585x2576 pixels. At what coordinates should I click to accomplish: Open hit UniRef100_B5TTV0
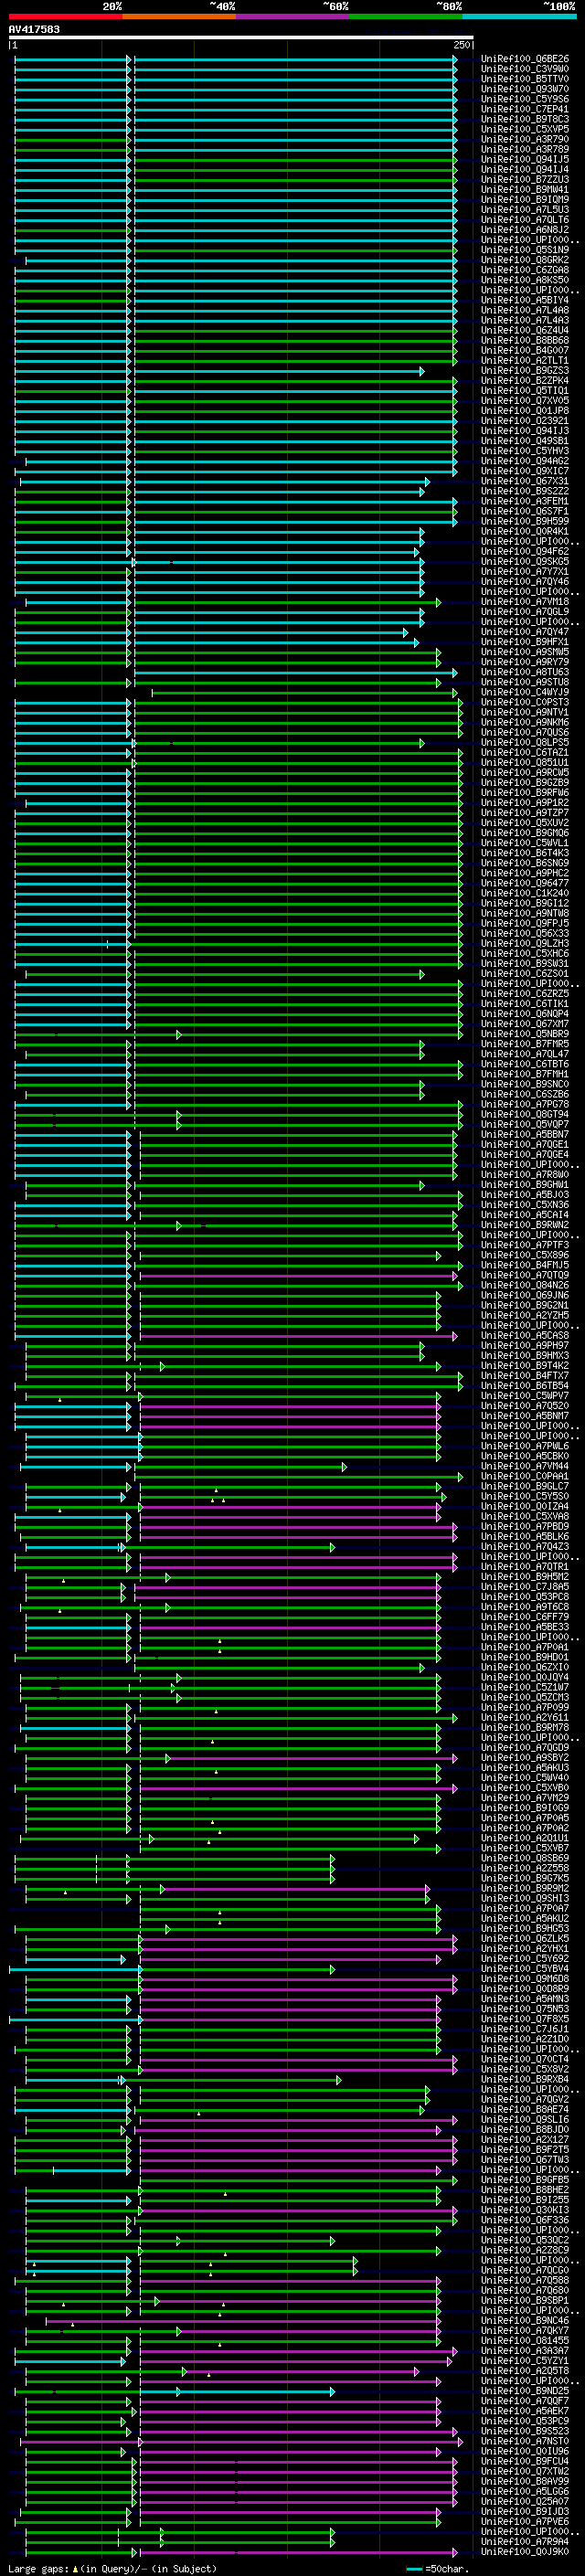[525, 79]
